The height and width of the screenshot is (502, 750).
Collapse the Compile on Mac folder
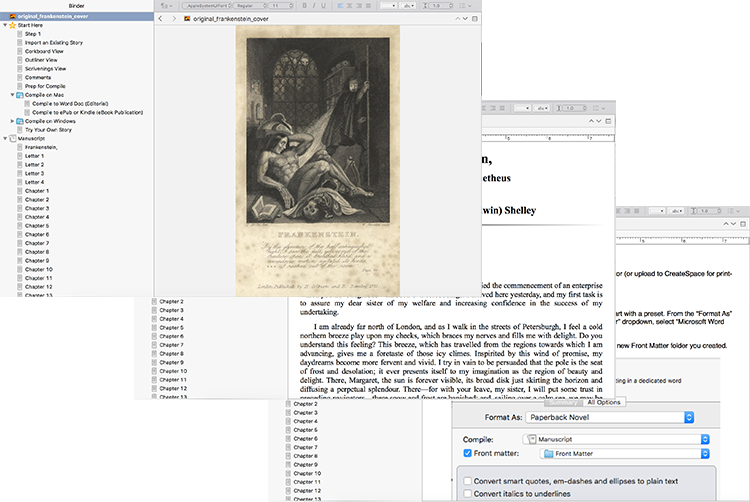coord(12,95)
